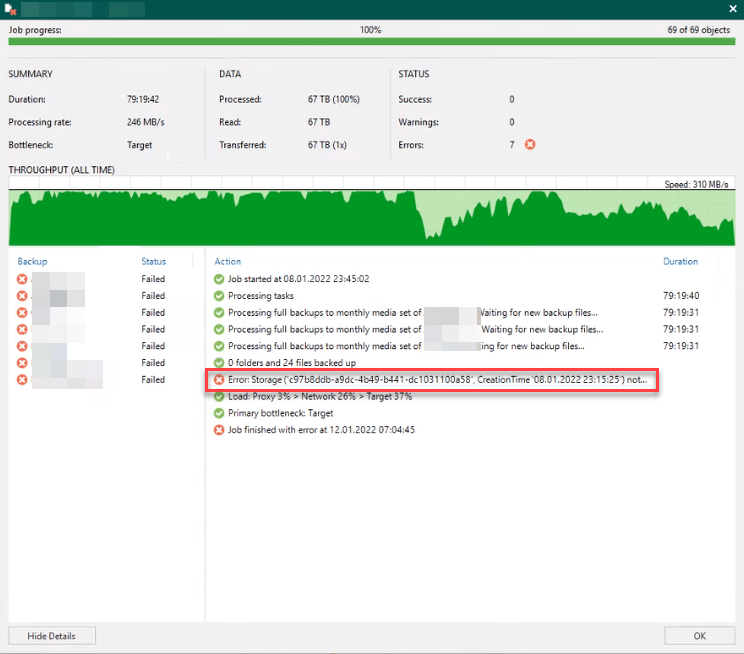Click the Speed: 310 MB/s label
The image size is (744, 654).
click(x=696, y=185)
